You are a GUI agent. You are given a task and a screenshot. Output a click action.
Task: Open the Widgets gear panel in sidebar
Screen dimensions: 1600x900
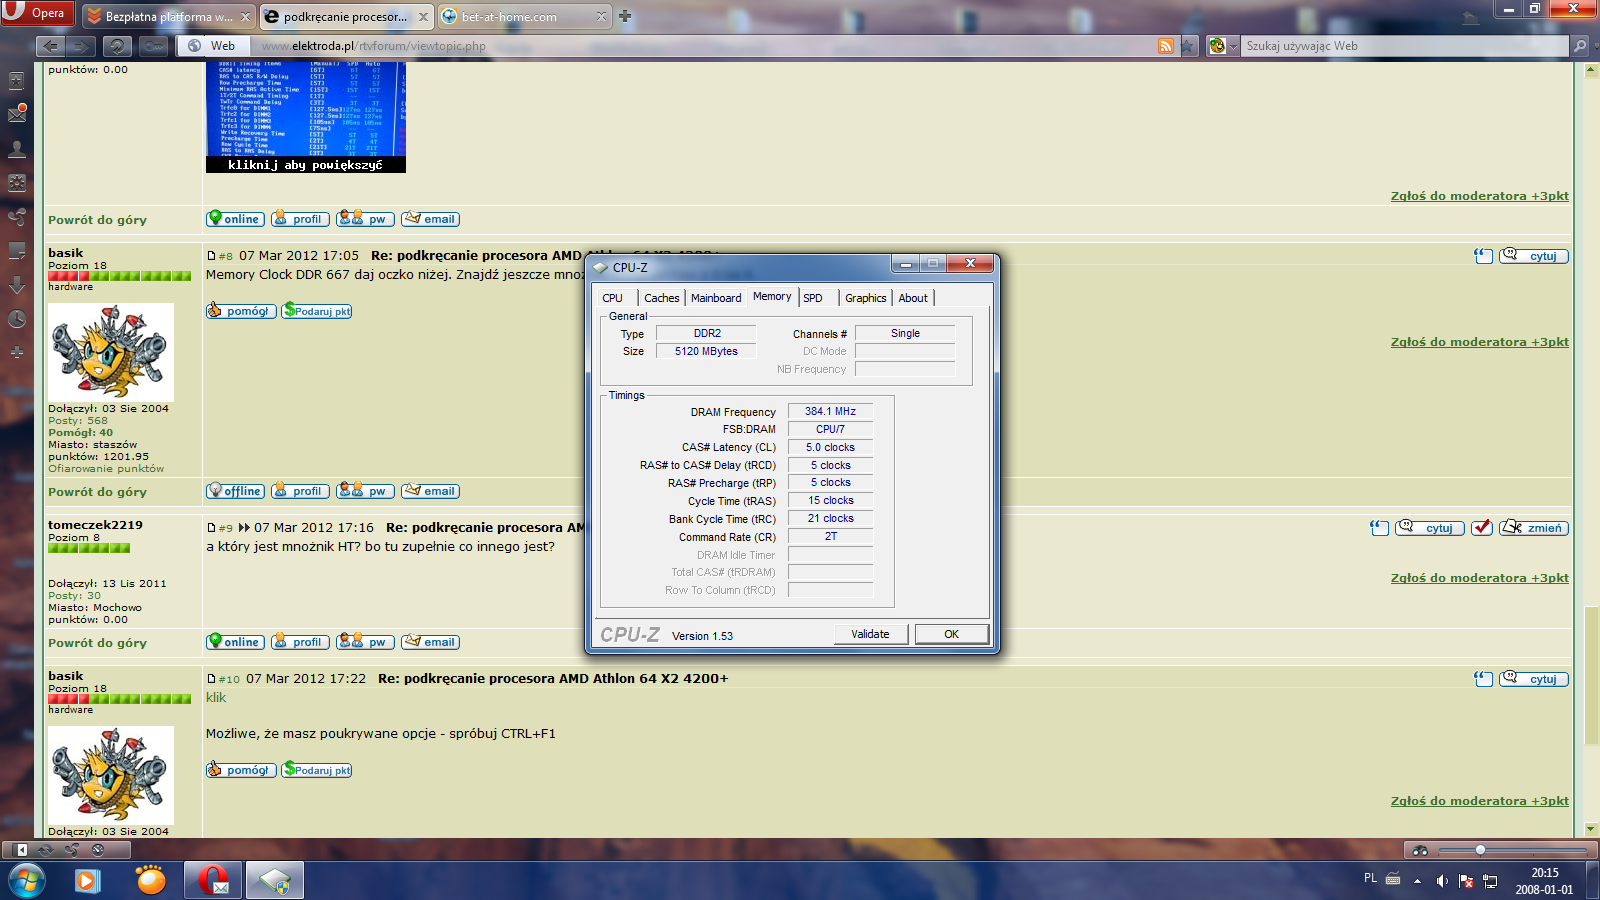click(17, 183)
